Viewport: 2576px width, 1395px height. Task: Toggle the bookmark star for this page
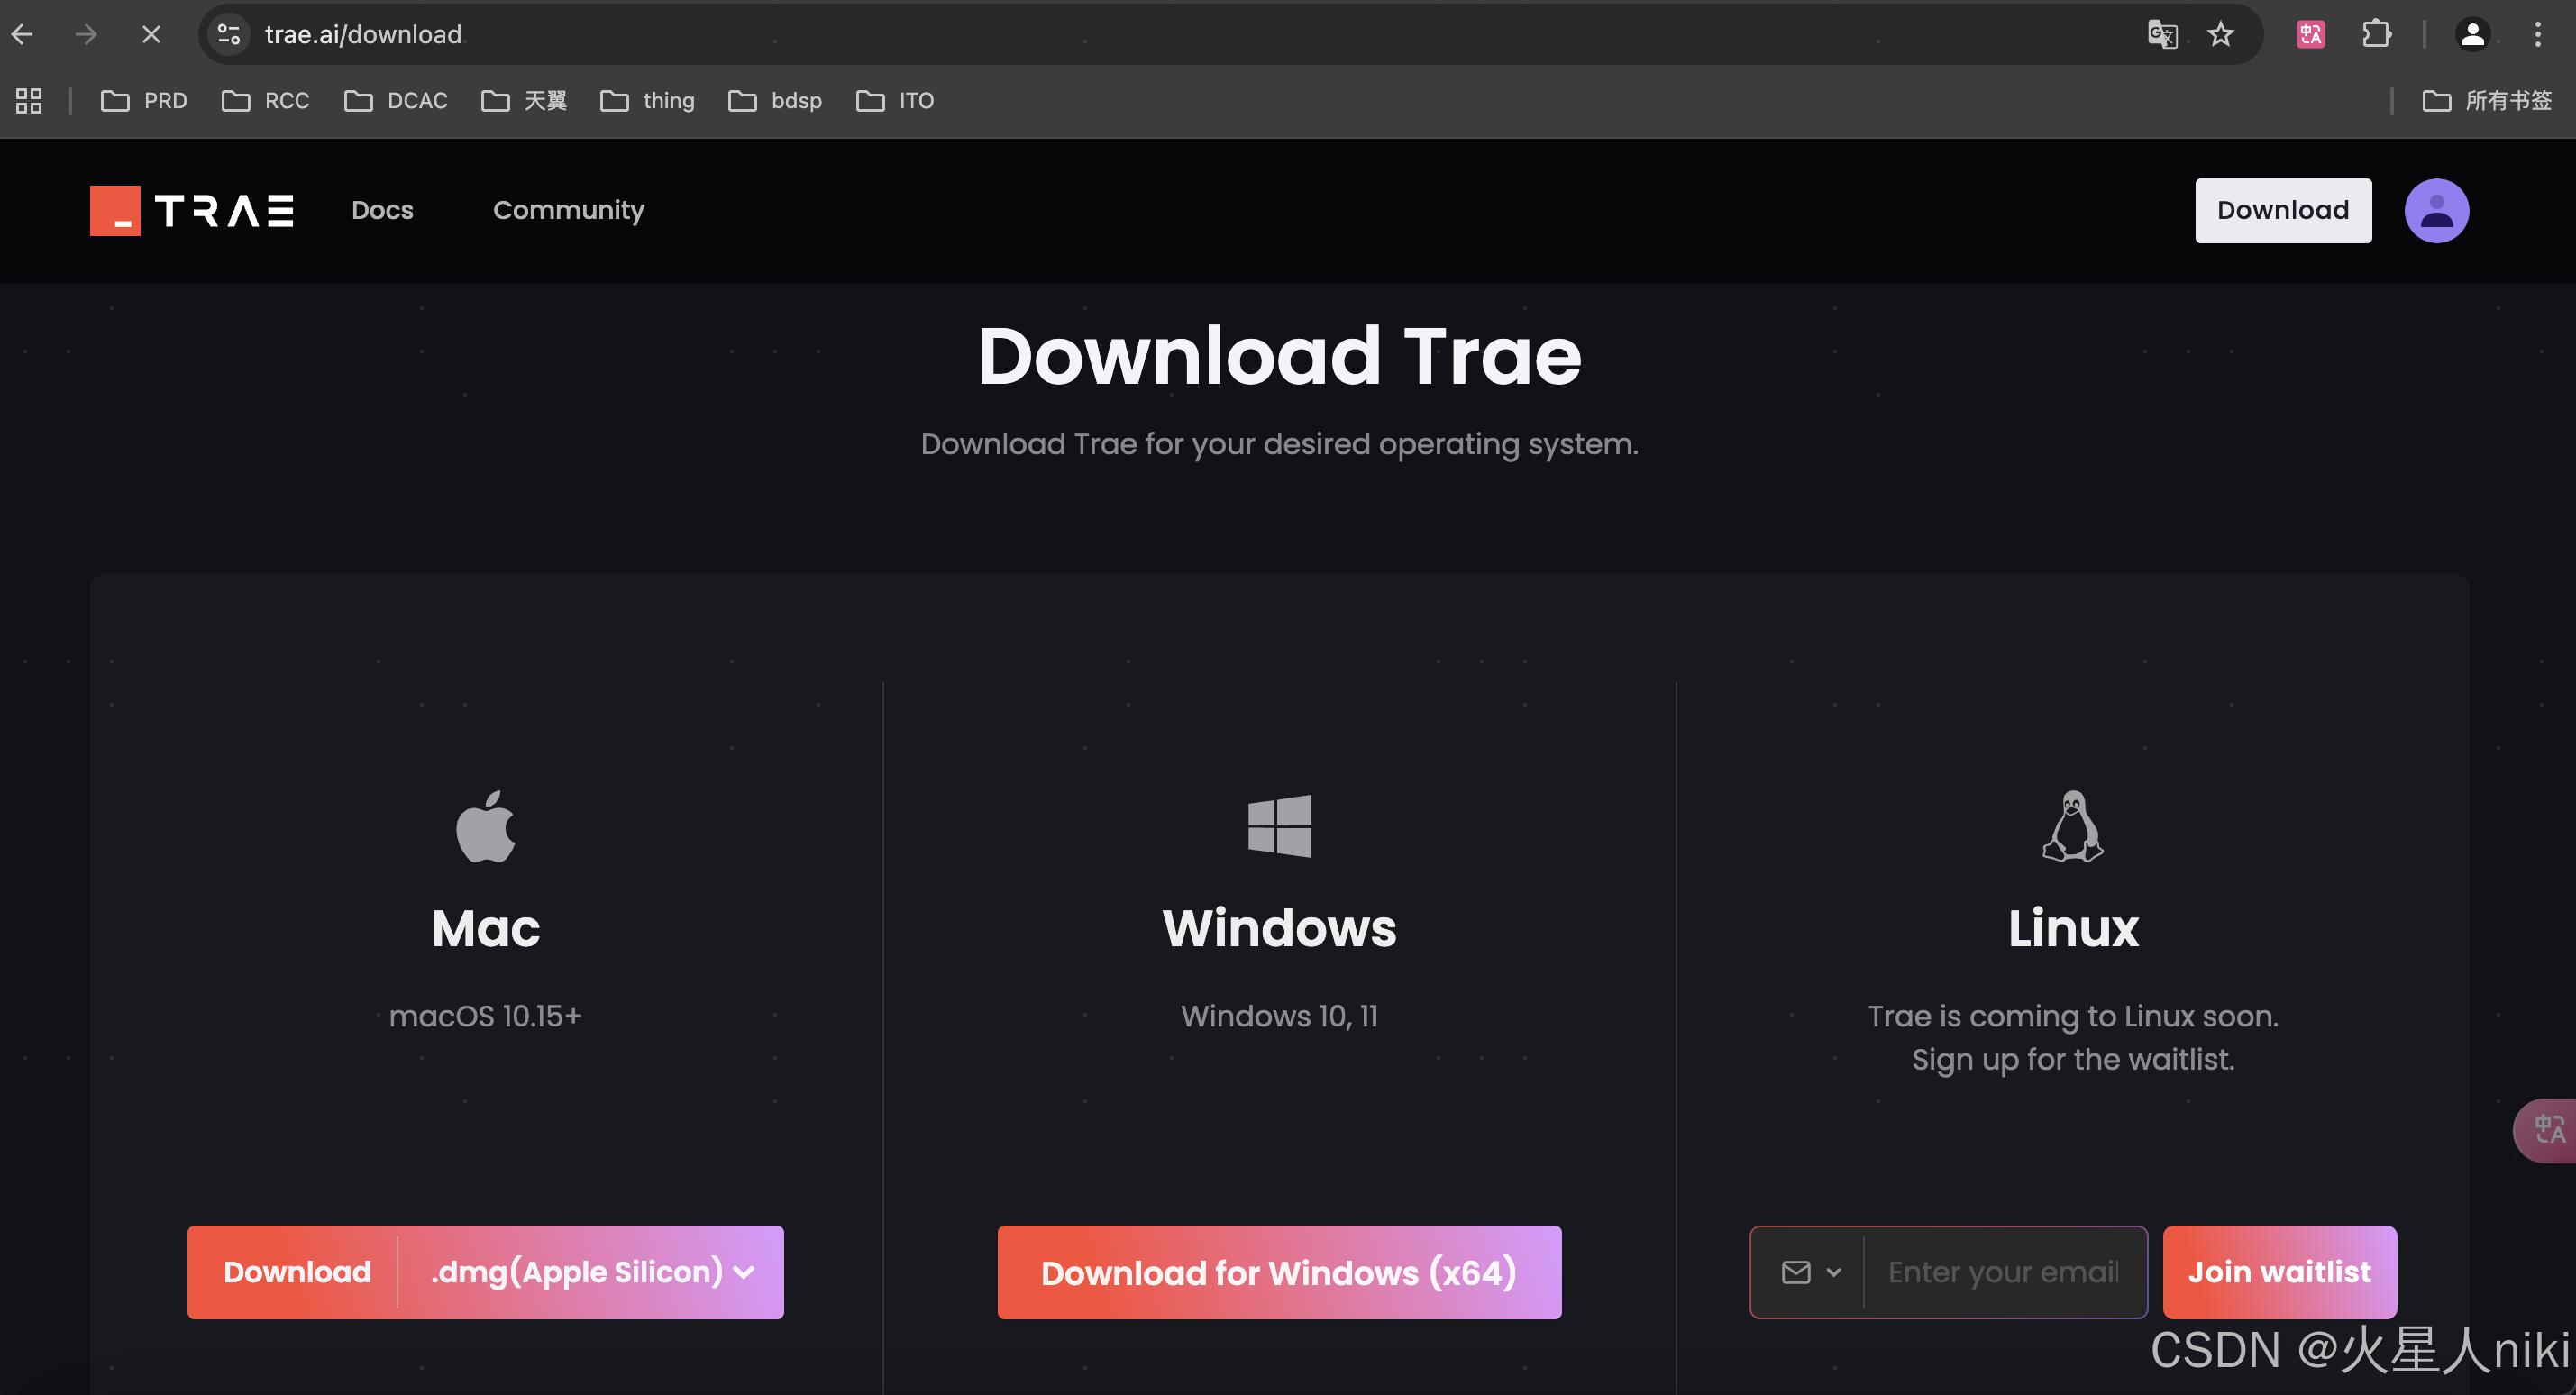(2220, 33)
